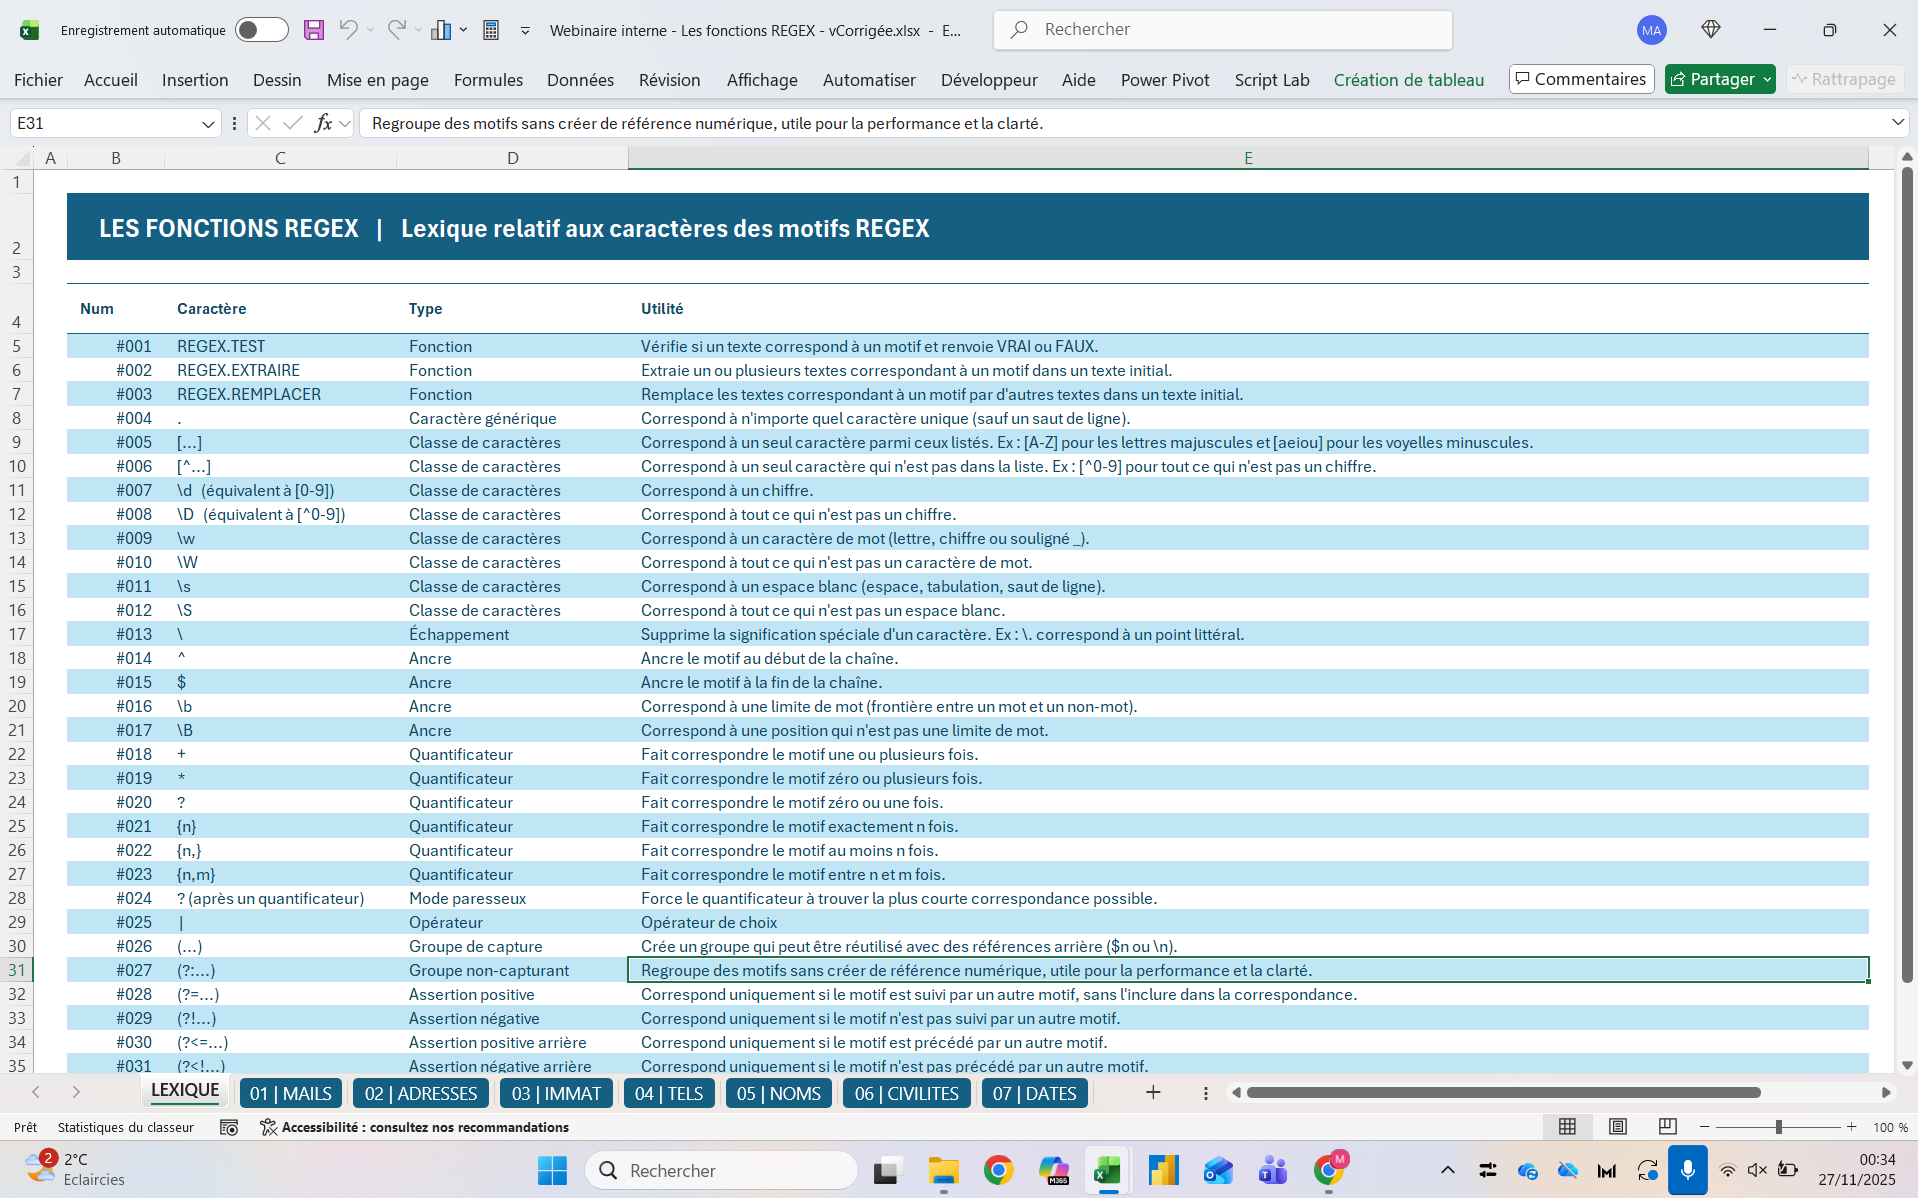Image resolution: width=1918 pixels, height=1198 pixels.
Task: Open the Power Pivot ribbon tab
Action: point(1165,80)
